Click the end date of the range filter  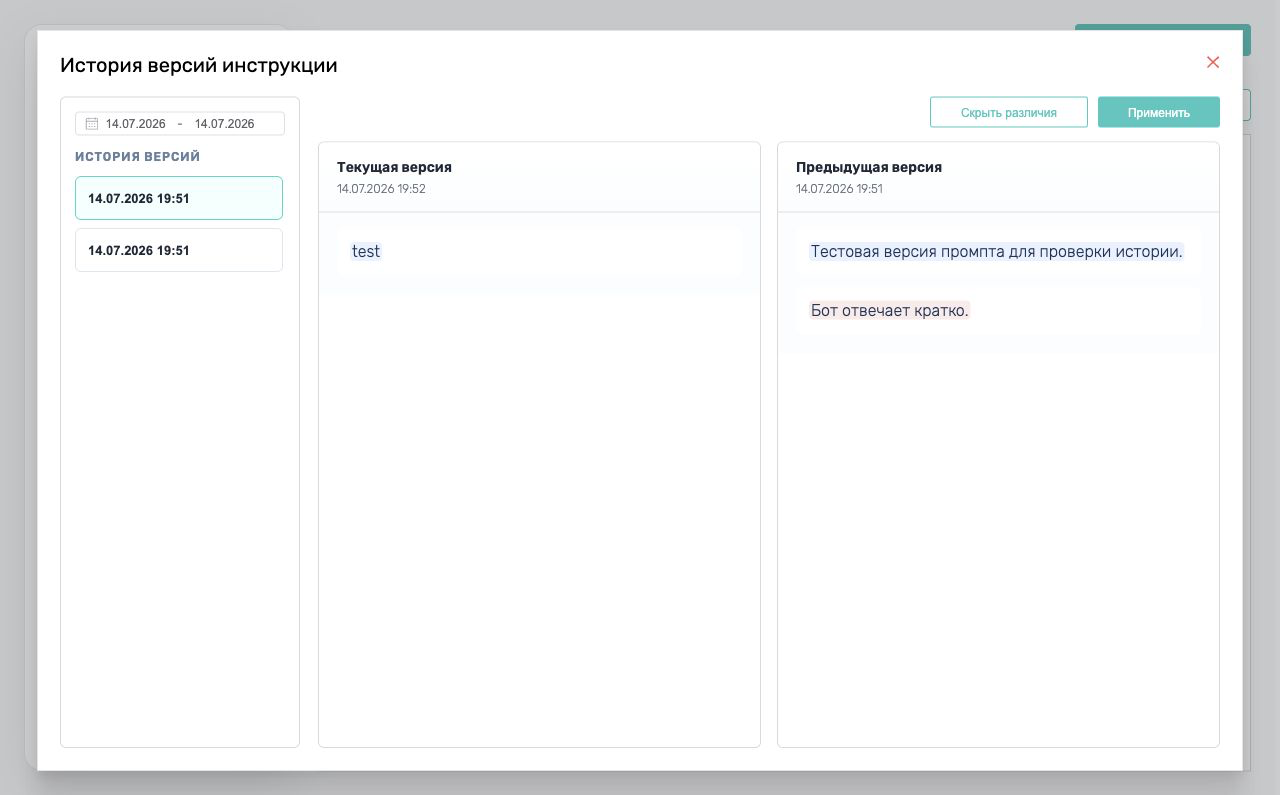[x=225, y=124]
